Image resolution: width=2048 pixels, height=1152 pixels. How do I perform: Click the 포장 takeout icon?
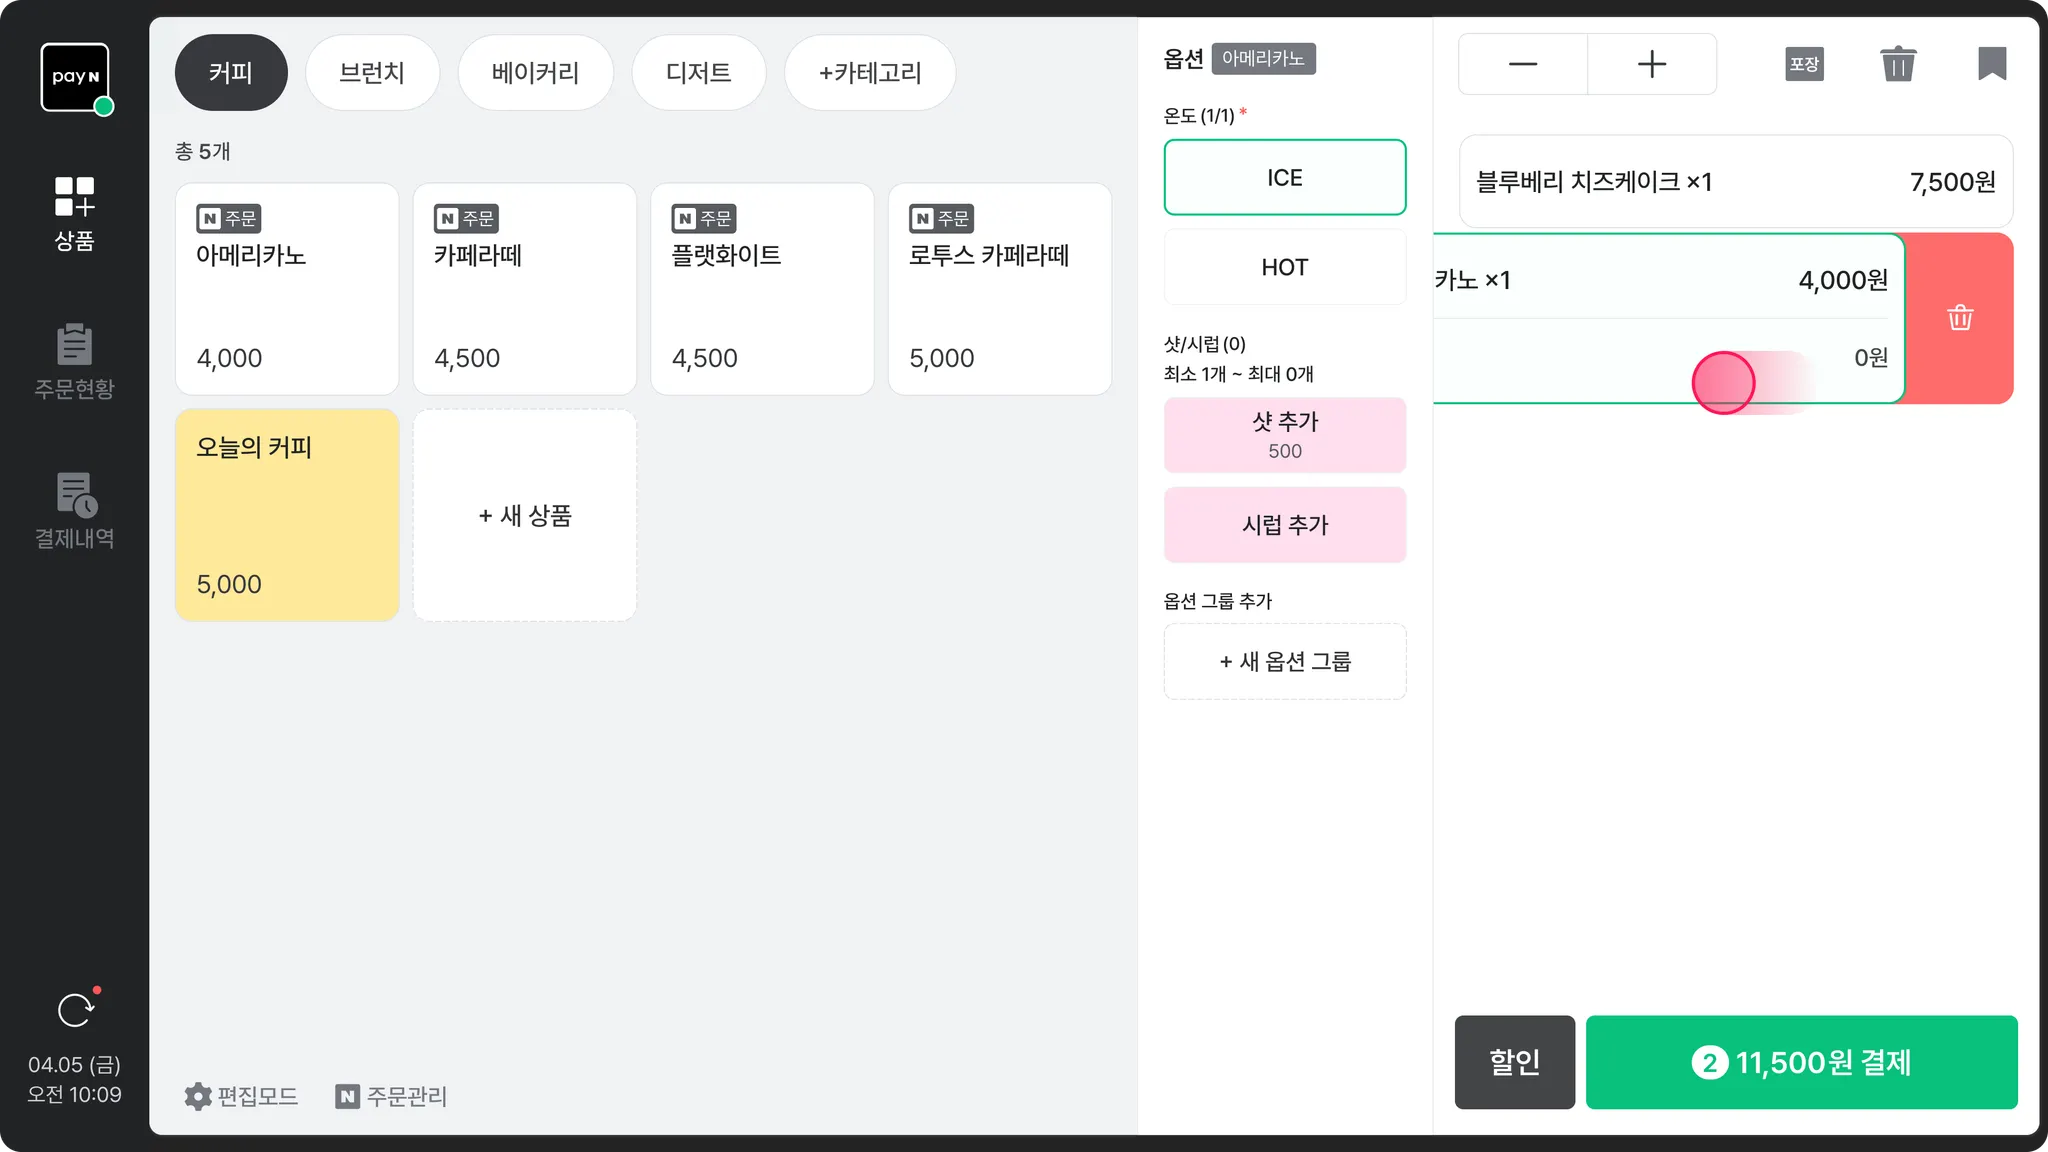click(x=1804, y=64)
